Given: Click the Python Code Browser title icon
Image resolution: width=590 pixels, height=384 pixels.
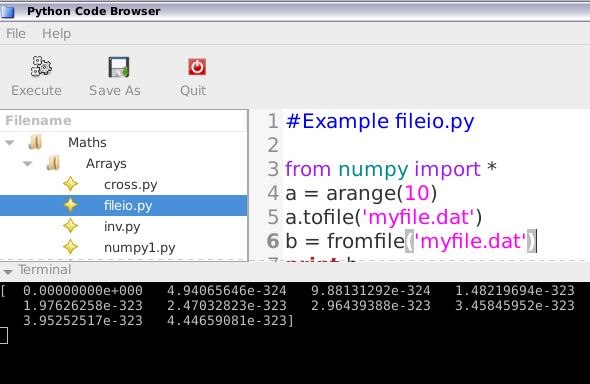Looking at the screenshot, I should [x=7, y=11].
